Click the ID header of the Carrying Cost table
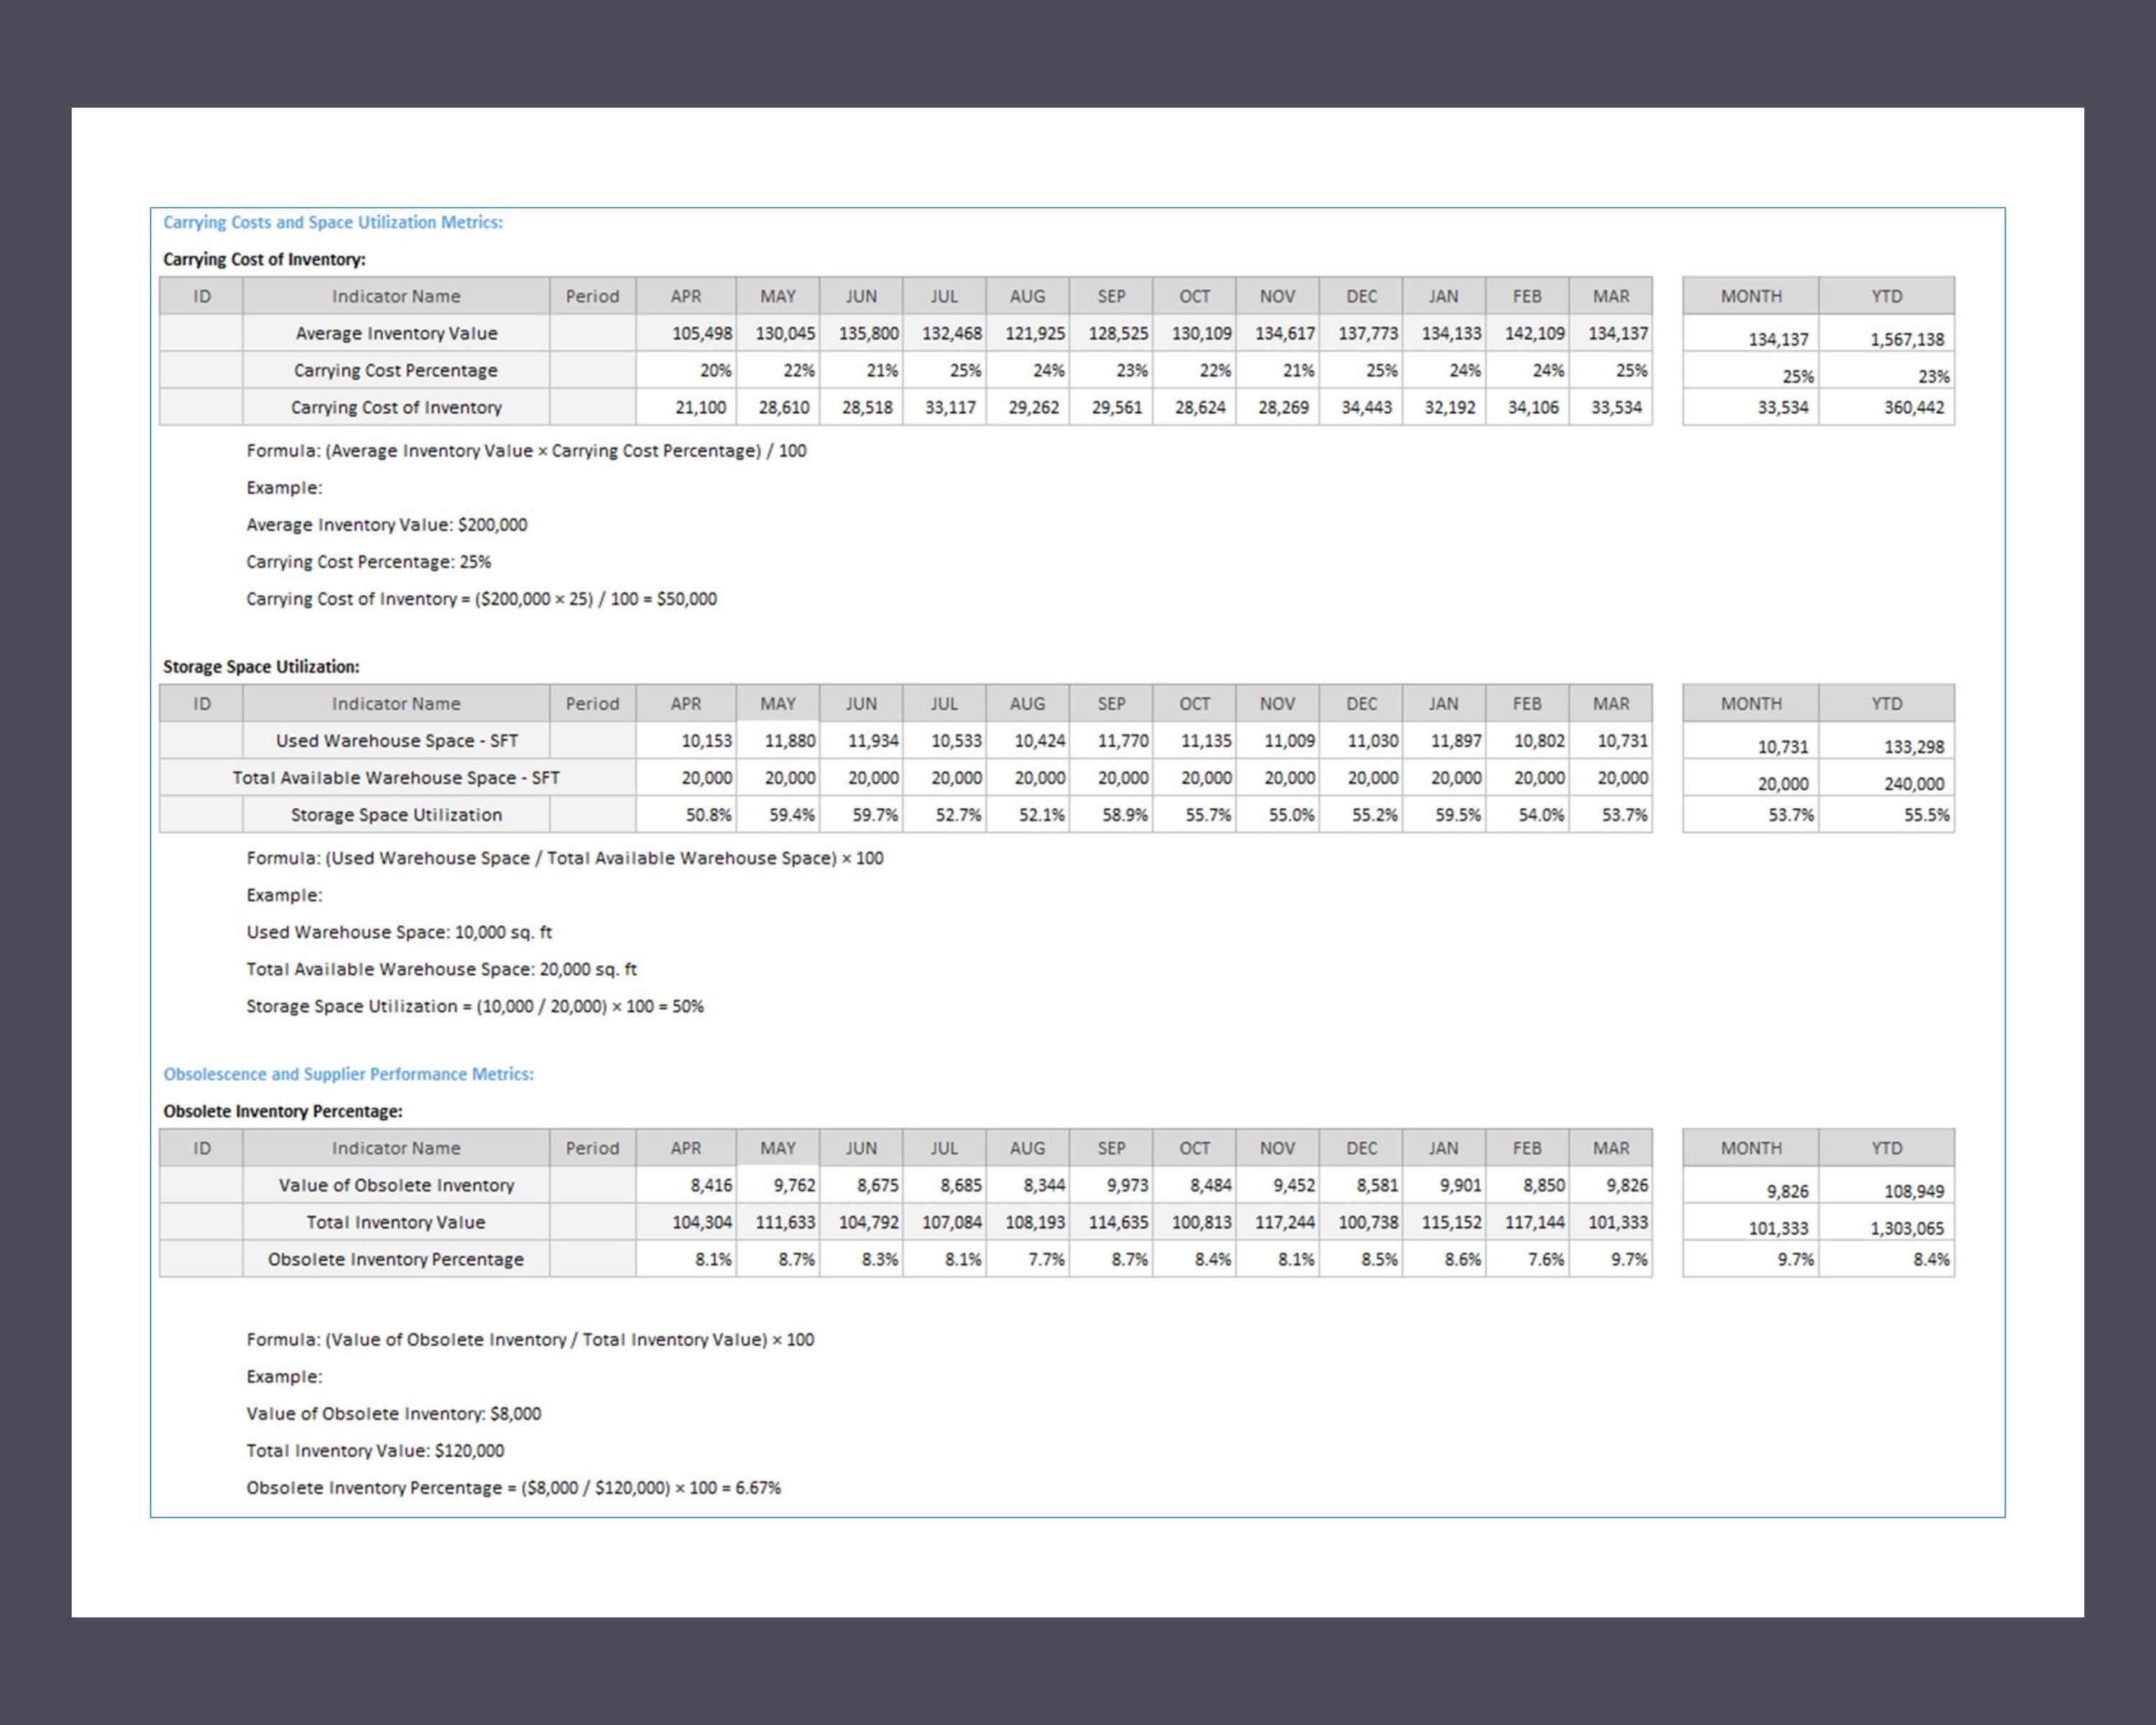 (201, 296)
